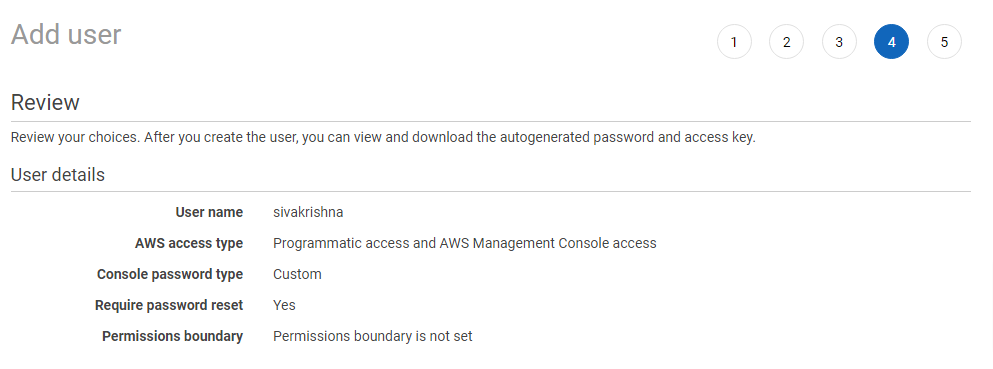Screen dimensions: 993x369
Task: Click the Programmatic access and Console access text
Action: (x=464, y=243)
